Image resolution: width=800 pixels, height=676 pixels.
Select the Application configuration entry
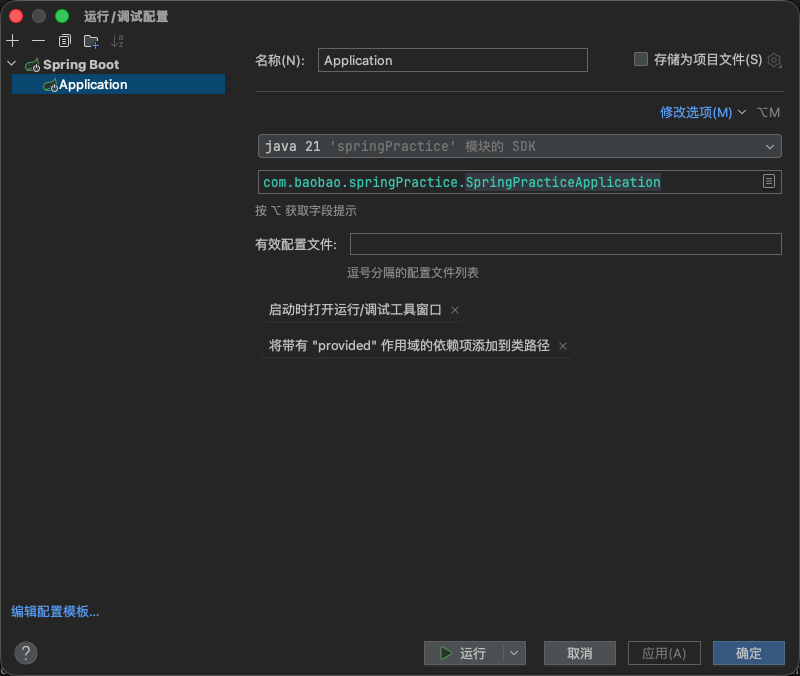pos(118,84)
